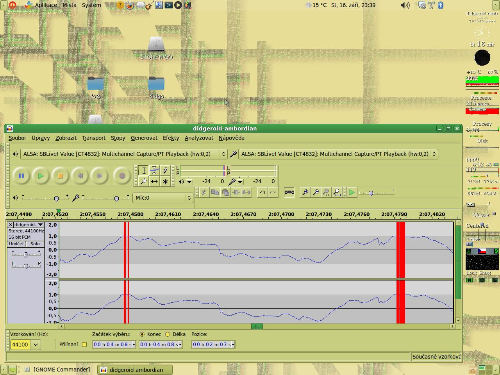This screenshot has width=500, height=375.
Task: Click the green Play-at-speed button
Action: 352,192
